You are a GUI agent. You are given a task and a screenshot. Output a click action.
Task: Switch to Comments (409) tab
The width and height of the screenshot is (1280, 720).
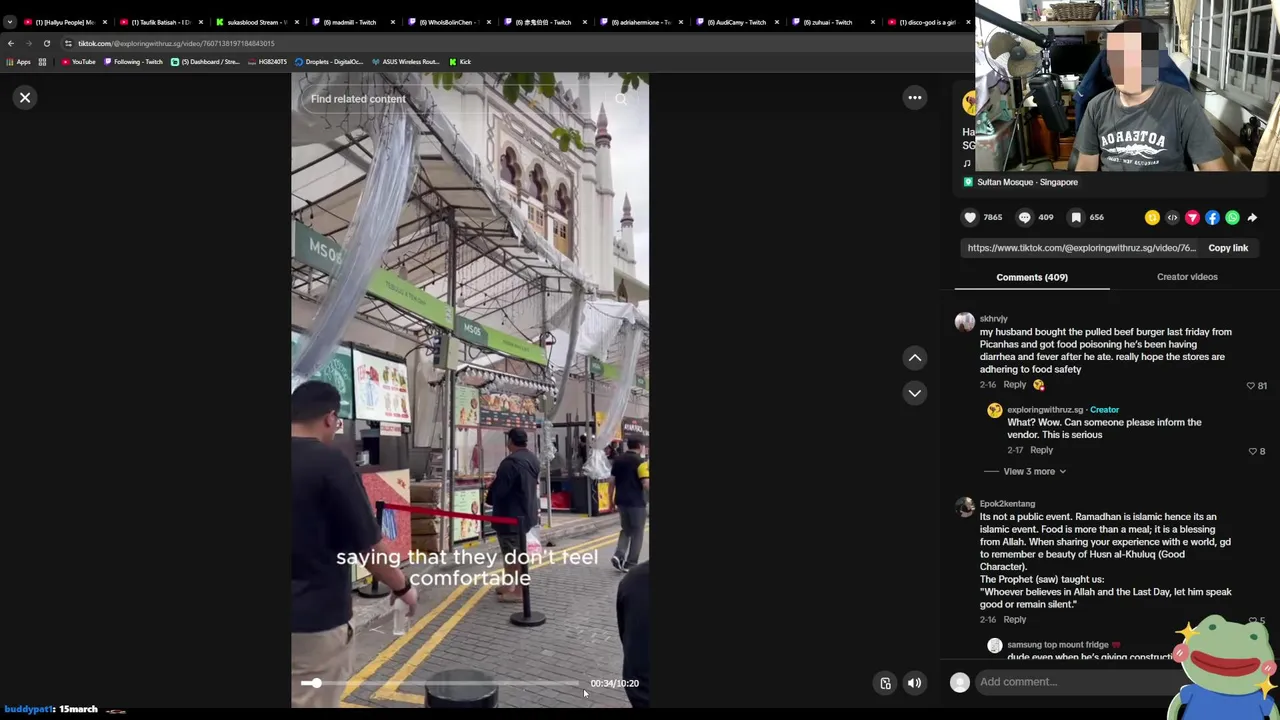coord(1032,277)
